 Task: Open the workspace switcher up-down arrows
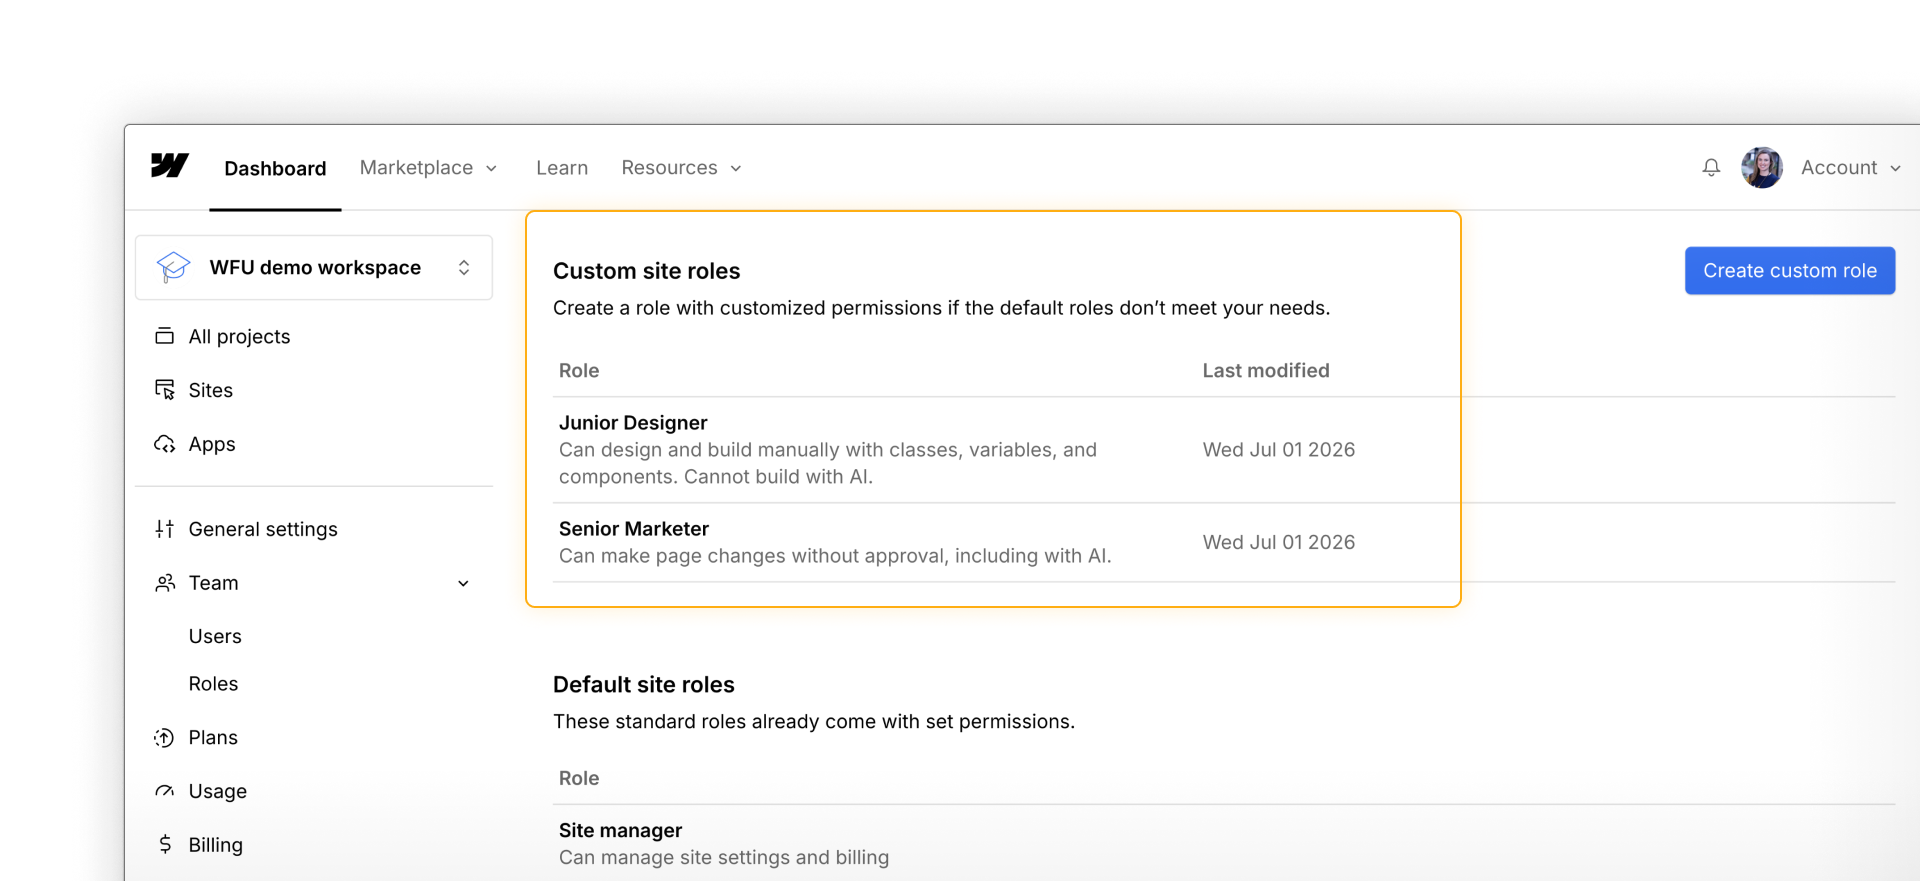pyautogui.click(x=464, y=267)
